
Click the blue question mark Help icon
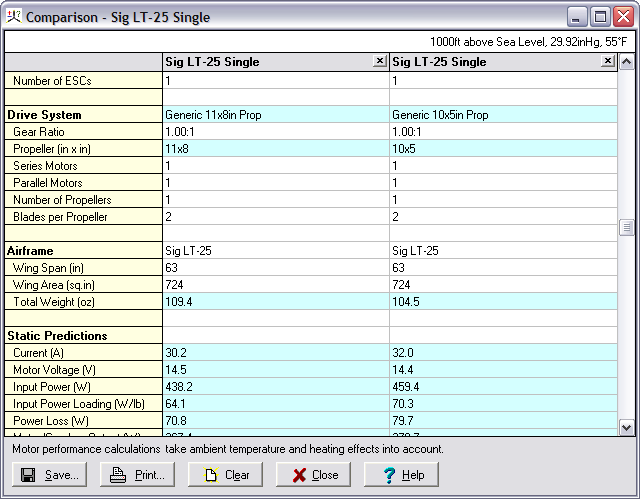pyautogui.click(x=389, y=475)
